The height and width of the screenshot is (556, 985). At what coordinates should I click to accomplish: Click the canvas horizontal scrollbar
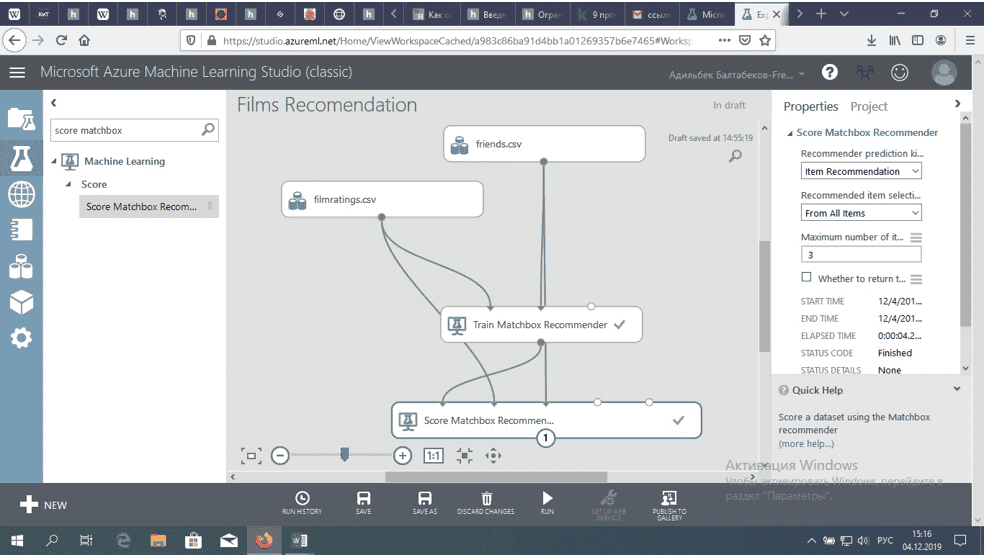coord(496,477)
